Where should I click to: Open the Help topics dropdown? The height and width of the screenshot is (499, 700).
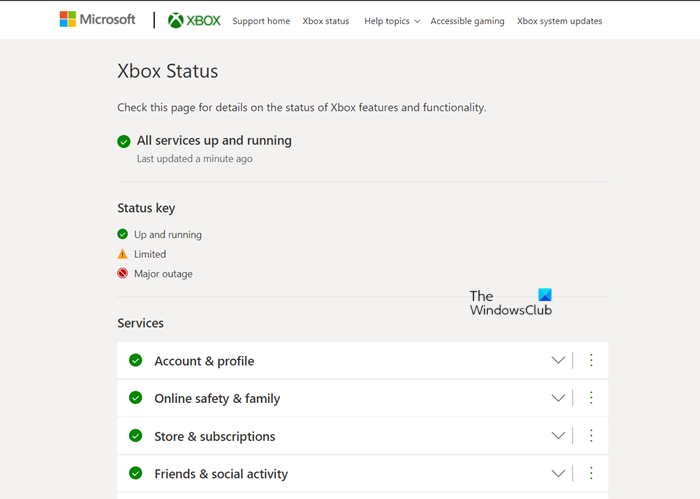point(392,21)
